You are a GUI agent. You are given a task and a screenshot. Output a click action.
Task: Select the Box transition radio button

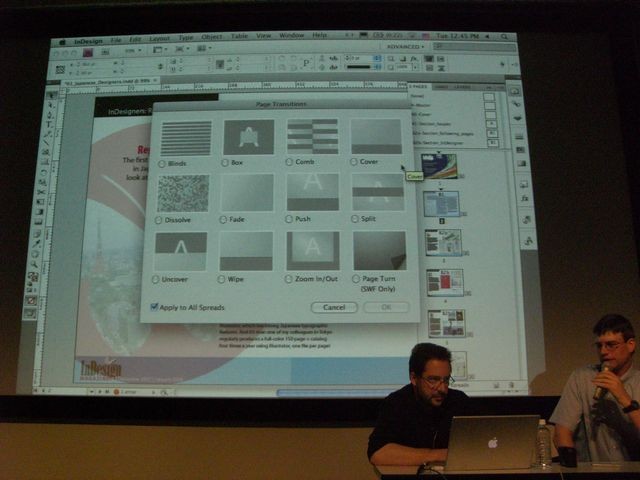(225, 163)
